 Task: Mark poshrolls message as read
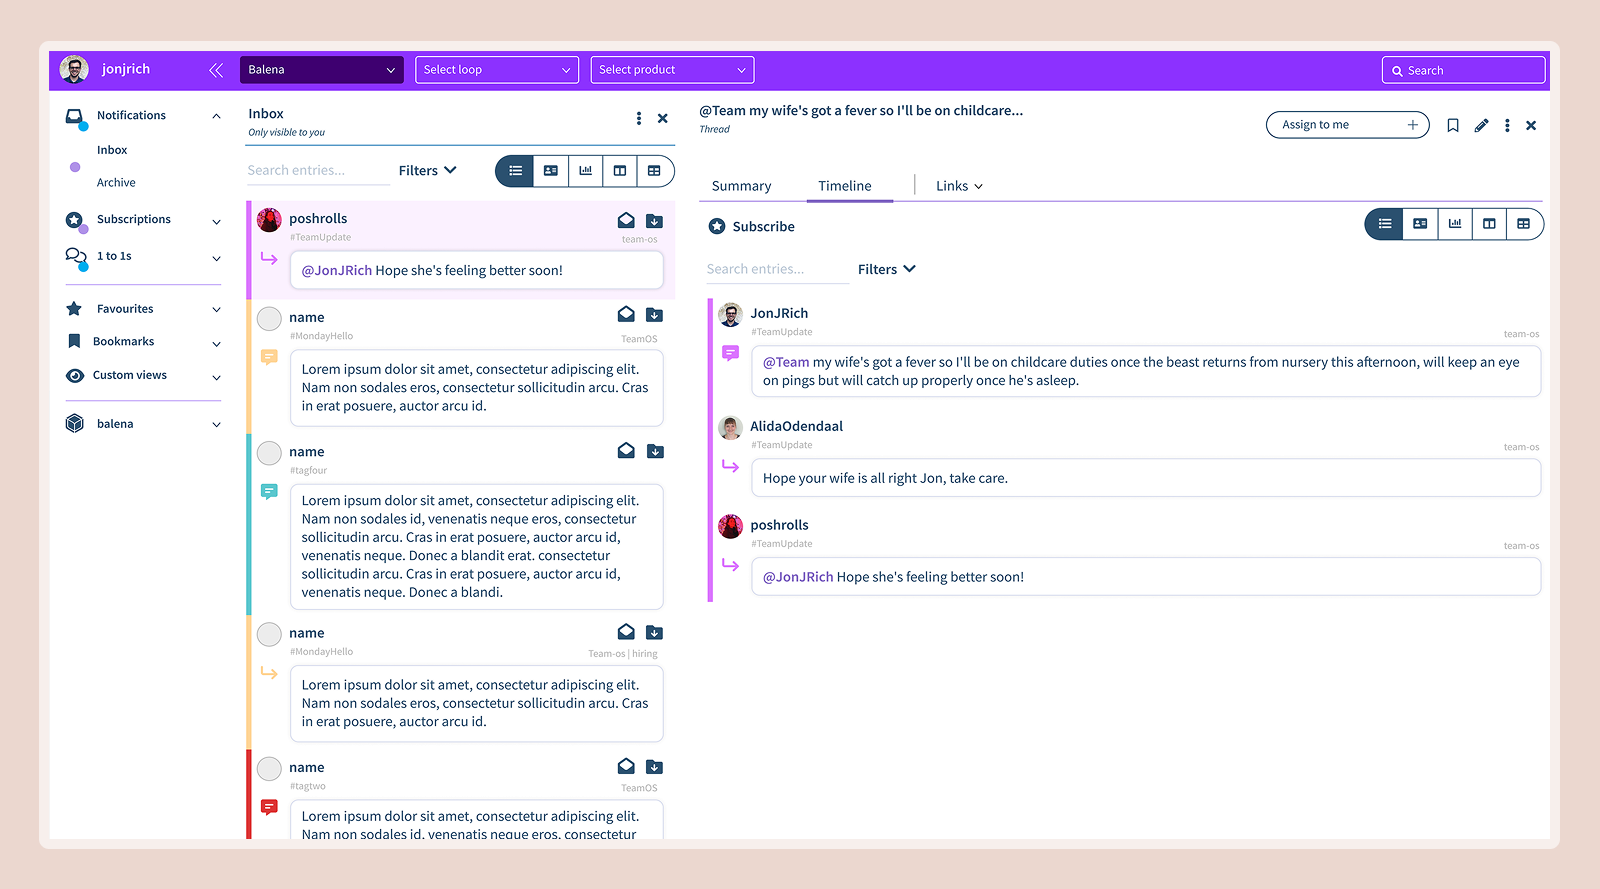click(x=626, y=220)
